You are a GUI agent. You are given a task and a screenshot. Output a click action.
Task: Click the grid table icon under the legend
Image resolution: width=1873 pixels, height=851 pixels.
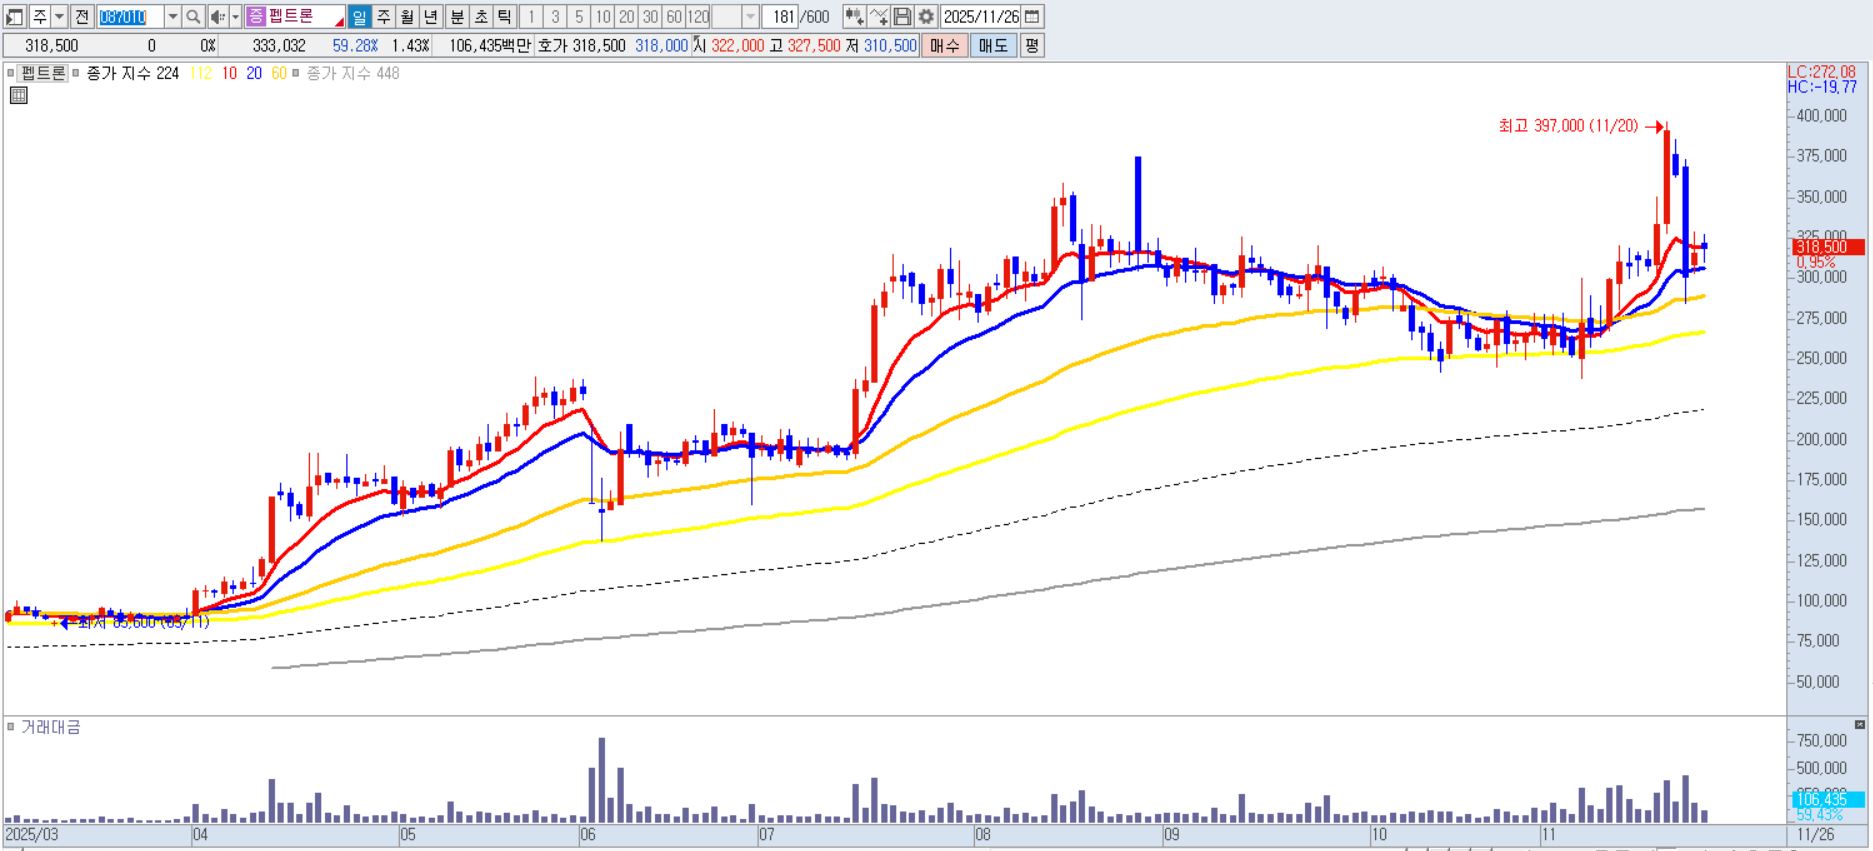click(18, 96)
